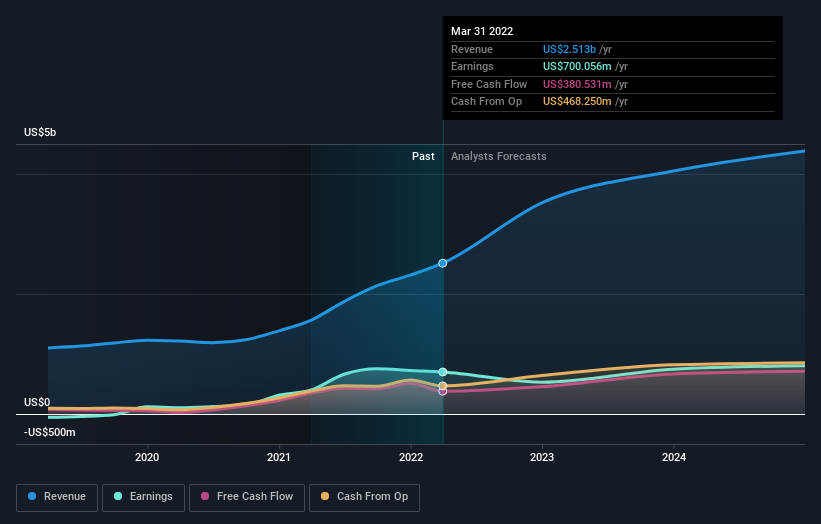
Task: Click the Earnings data point marker on the teal line
Action: click(443, 372)
